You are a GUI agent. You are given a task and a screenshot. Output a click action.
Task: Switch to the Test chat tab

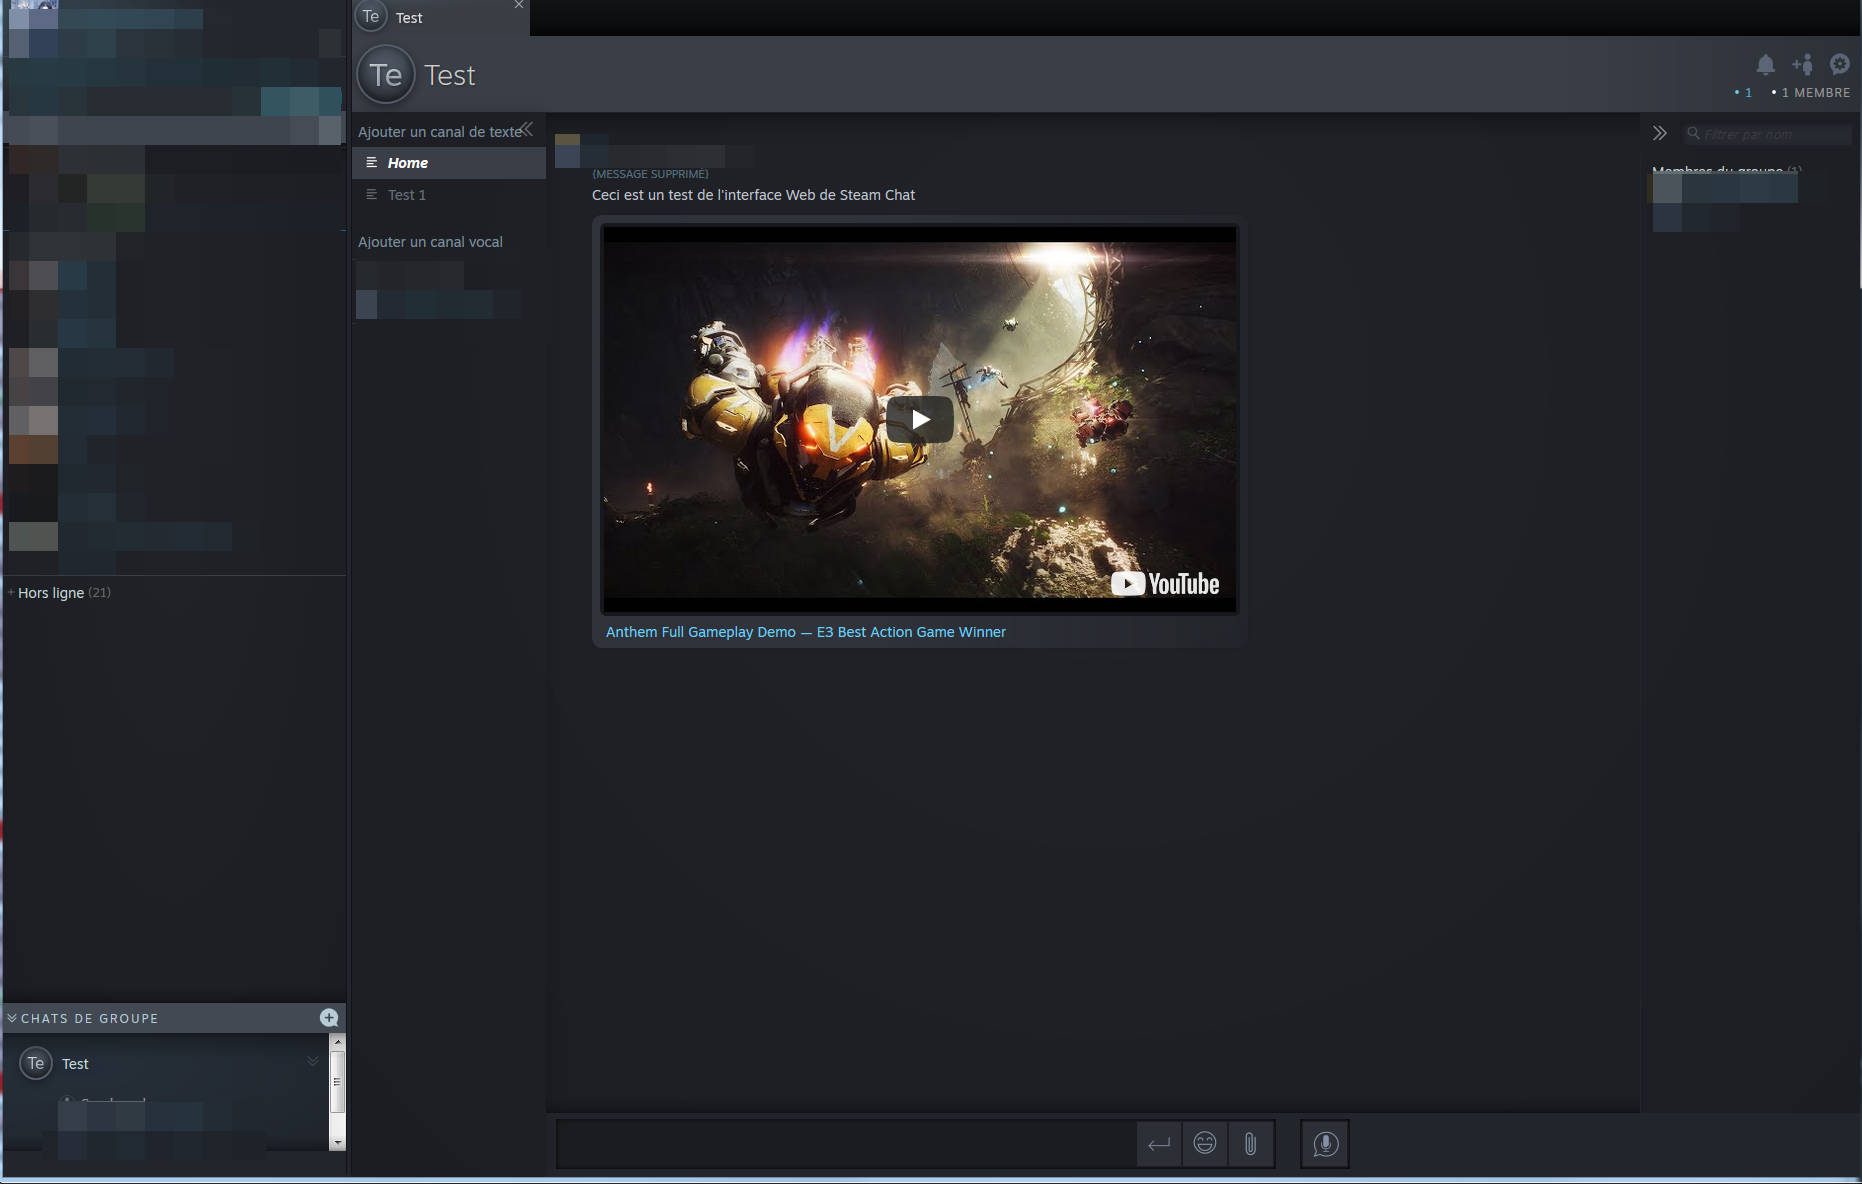pos(440,18)
